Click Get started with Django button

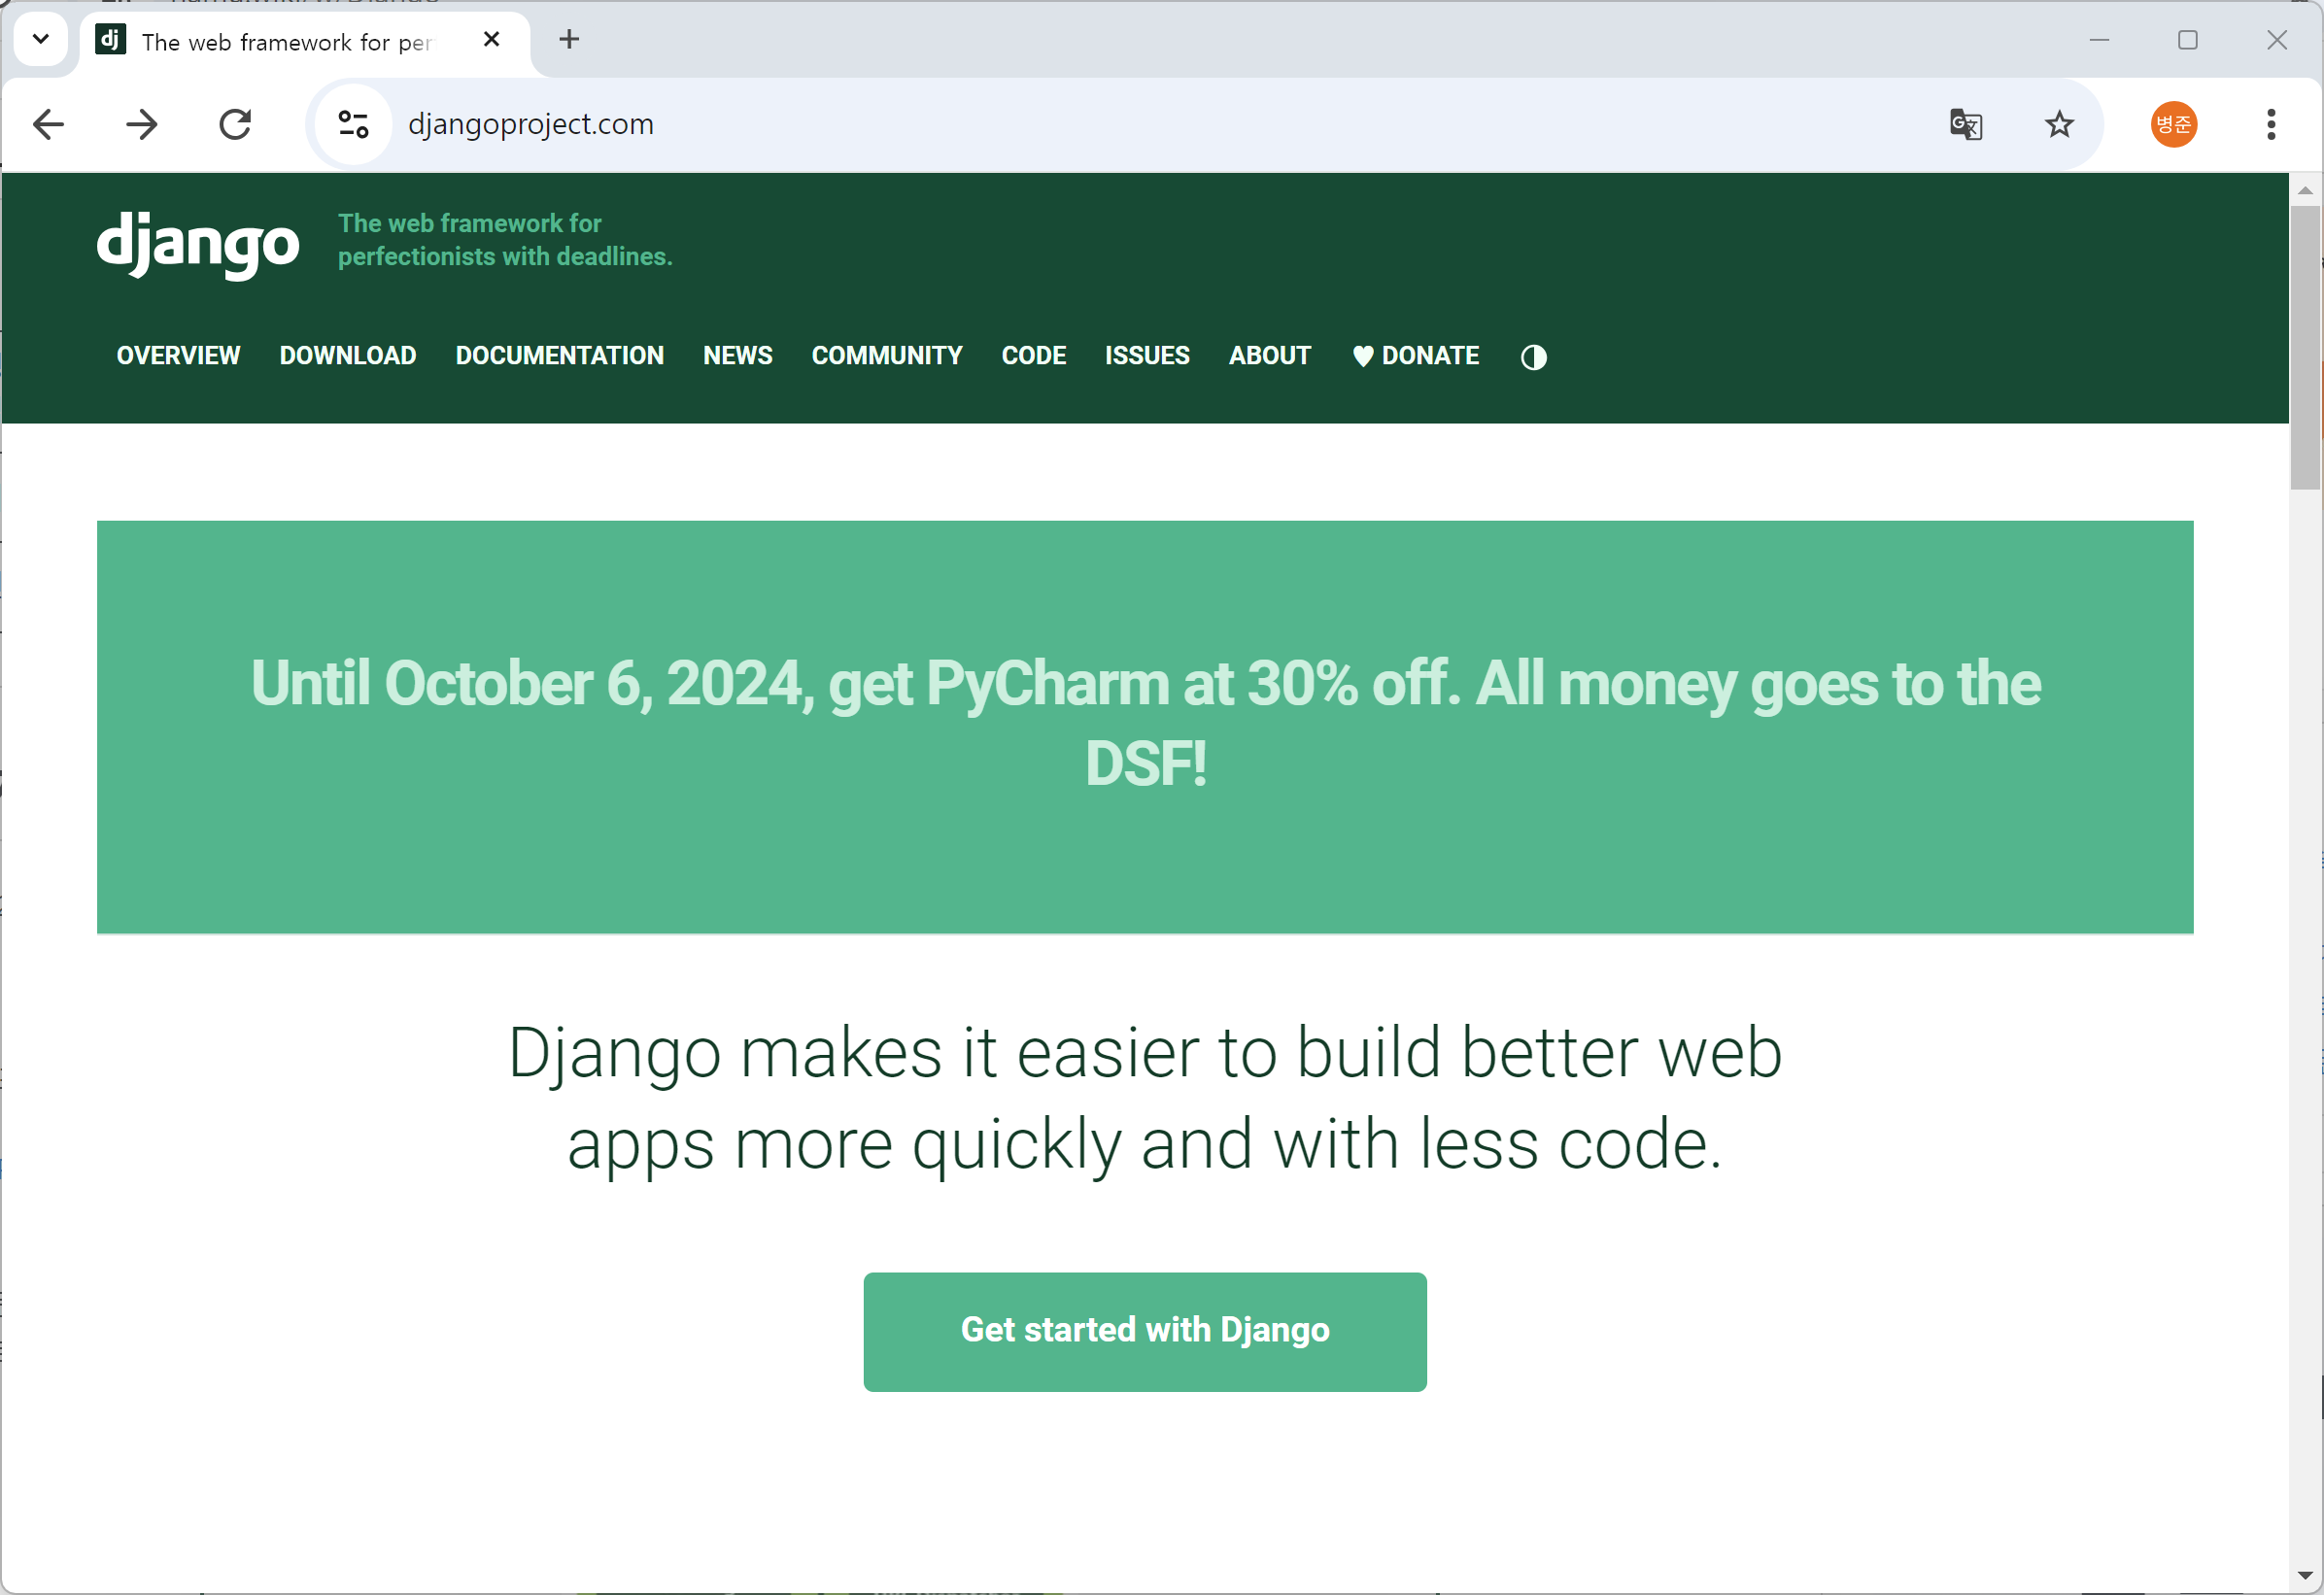pyautogui.click(x=1144, y=1331)
